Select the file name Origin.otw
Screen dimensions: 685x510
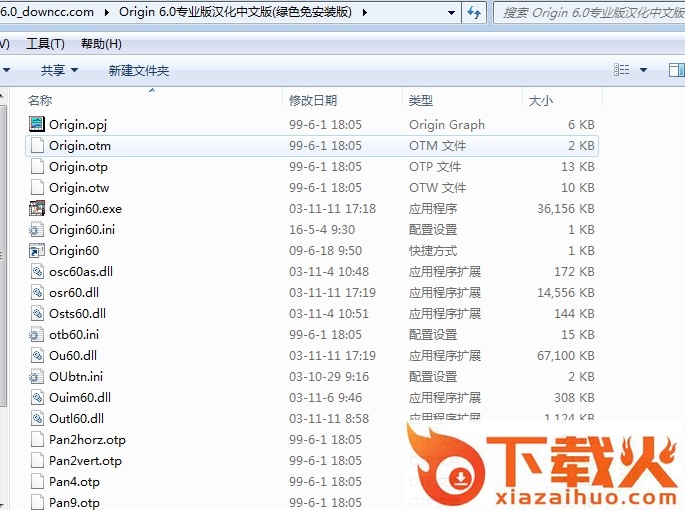79,187
